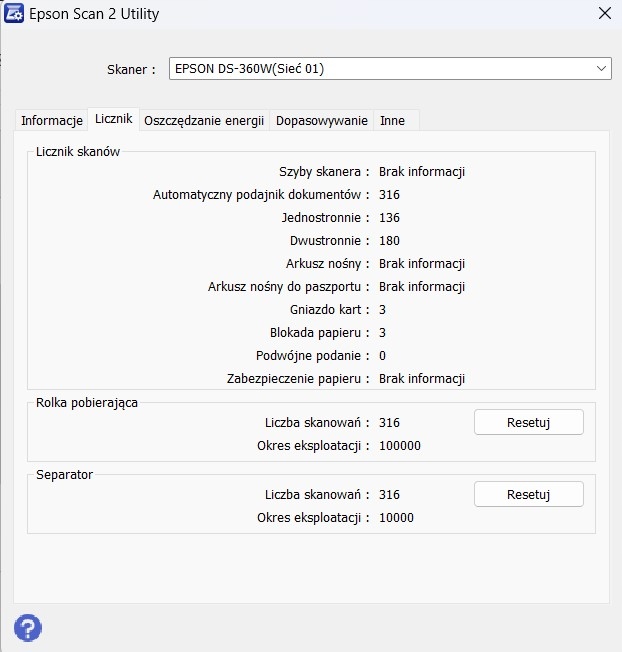622x652 pixels.
Task: Click the Separator Liczba skanowań value 316
Action: (x=389, y=494)
